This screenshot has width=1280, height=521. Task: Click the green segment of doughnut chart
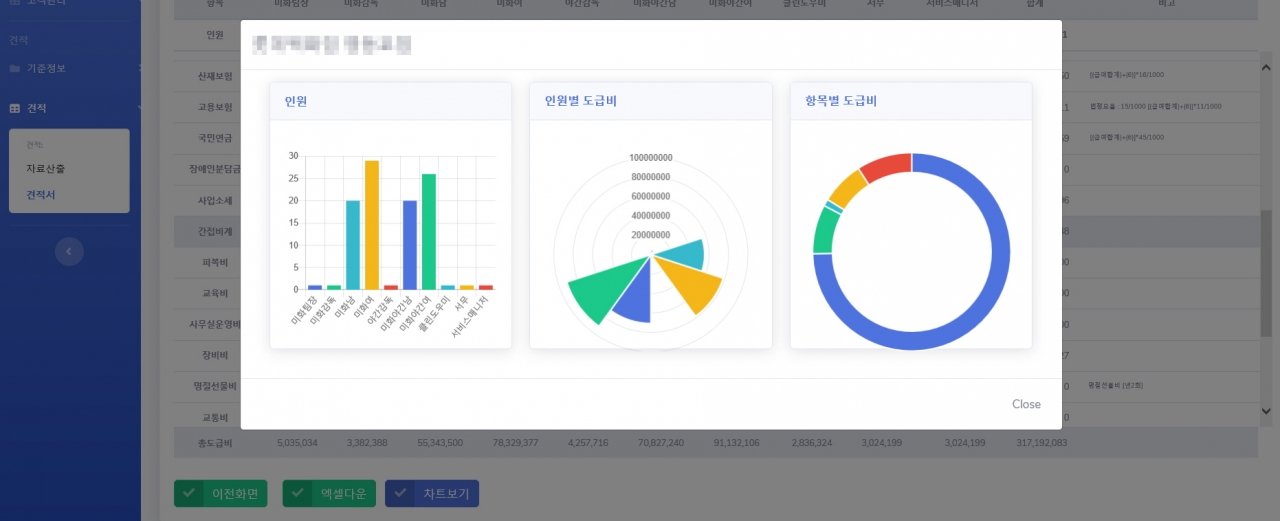pos(825,230)
